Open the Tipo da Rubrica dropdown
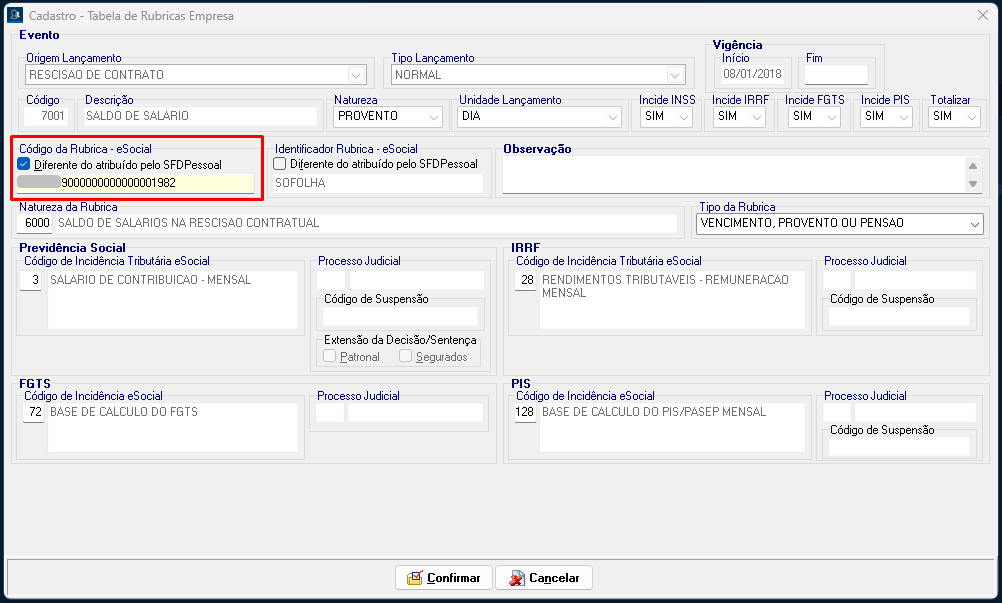 (975, 224)
